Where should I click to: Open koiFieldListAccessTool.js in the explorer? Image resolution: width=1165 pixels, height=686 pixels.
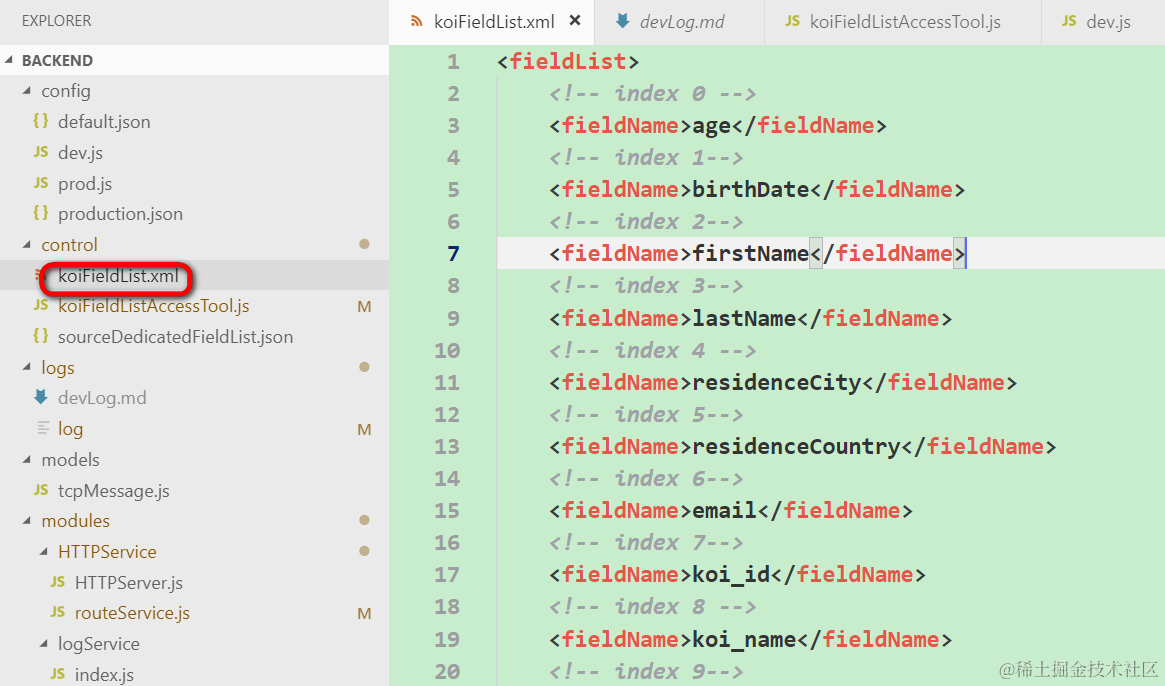click(153, 306)
